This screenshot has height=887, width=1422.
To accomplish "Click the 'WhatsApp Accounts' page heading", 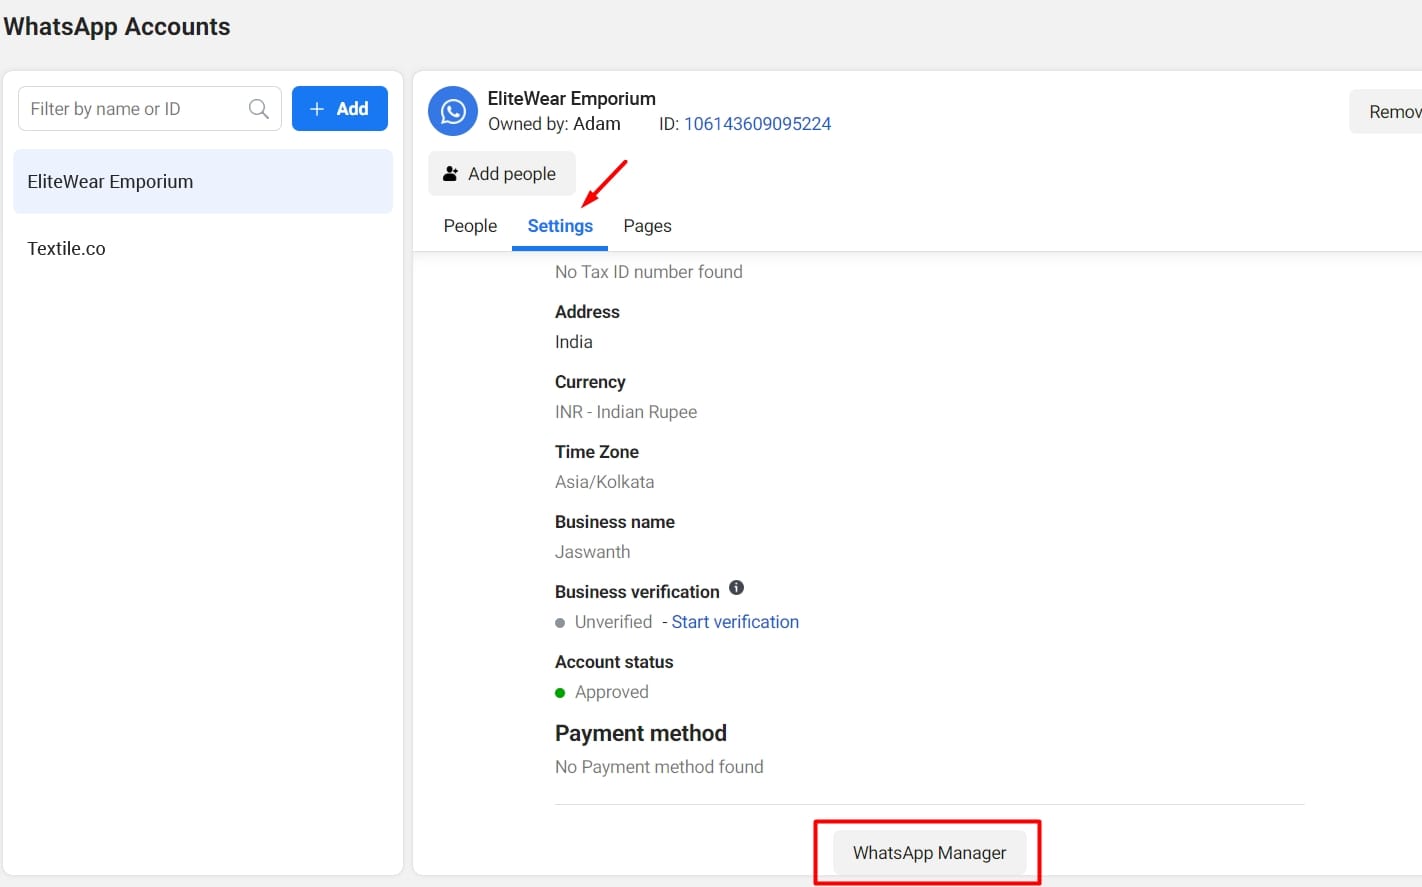I will click(x=117, y=27).
